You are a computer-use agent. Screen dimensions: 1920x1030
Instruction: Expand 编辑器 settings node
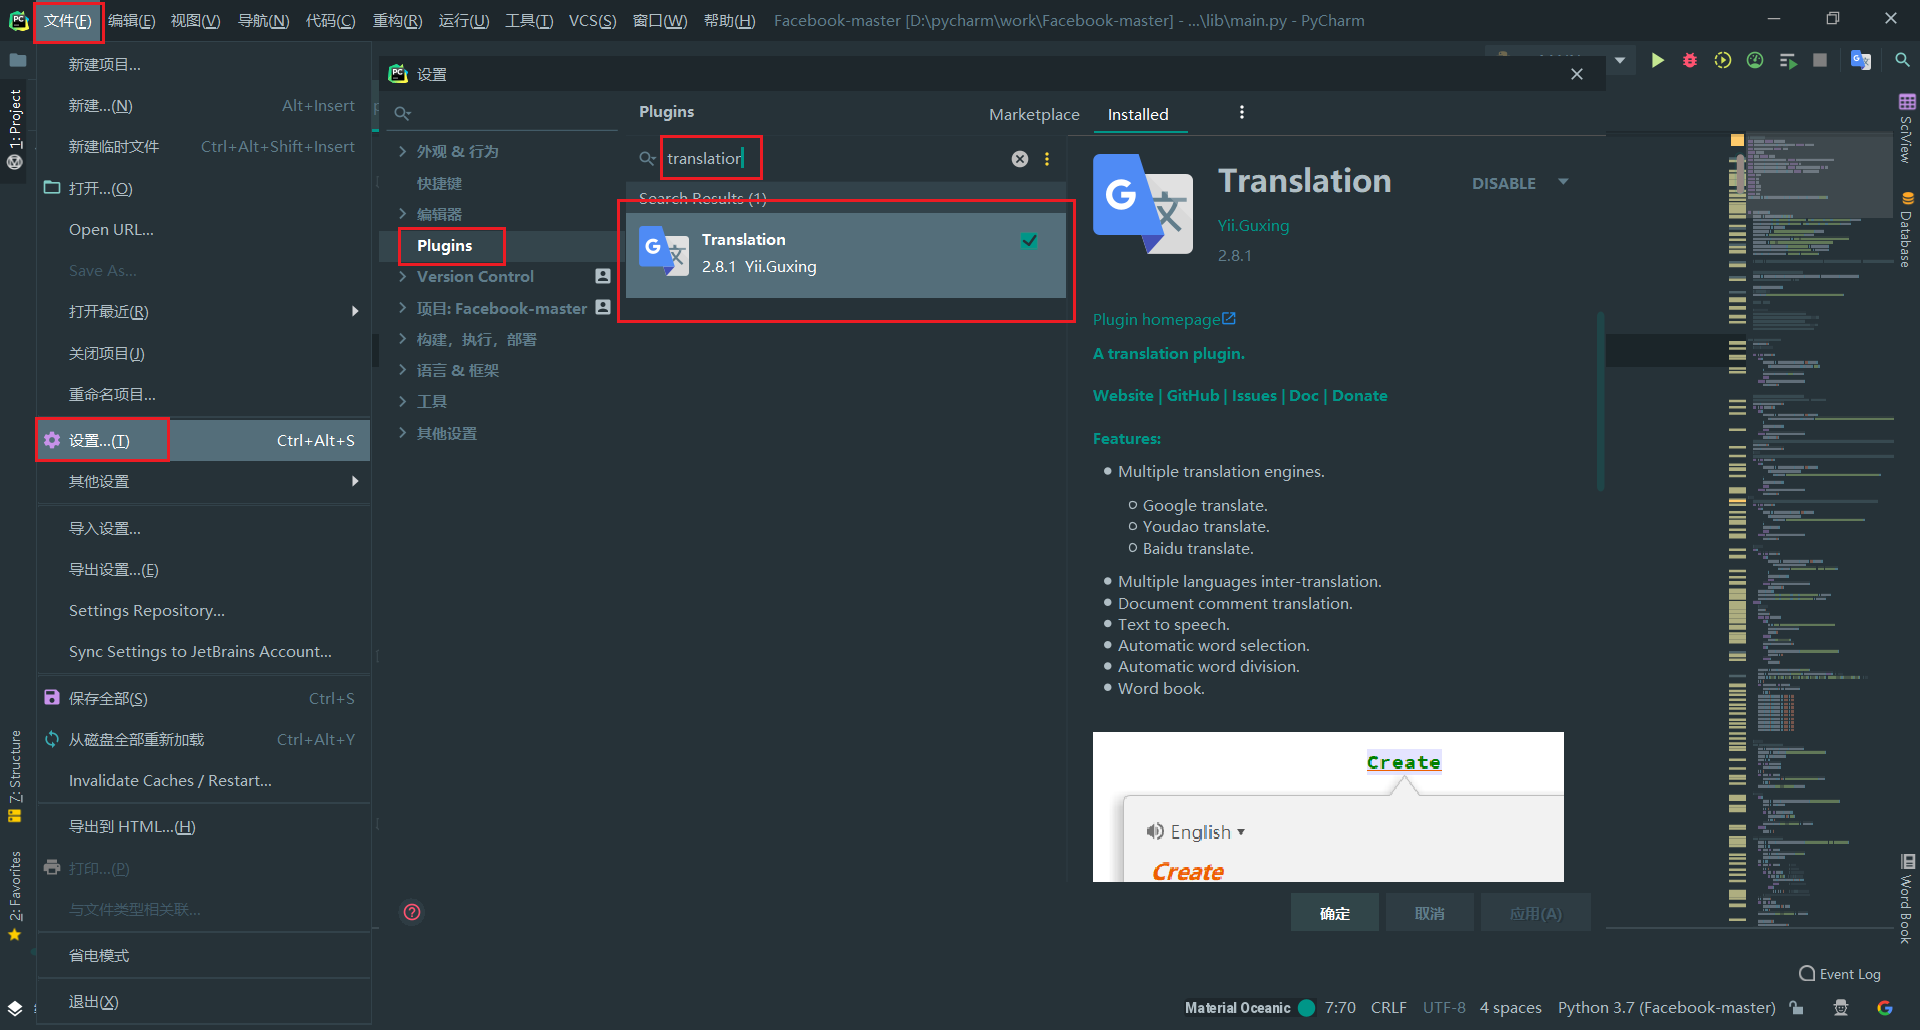(x=402, y=214)
